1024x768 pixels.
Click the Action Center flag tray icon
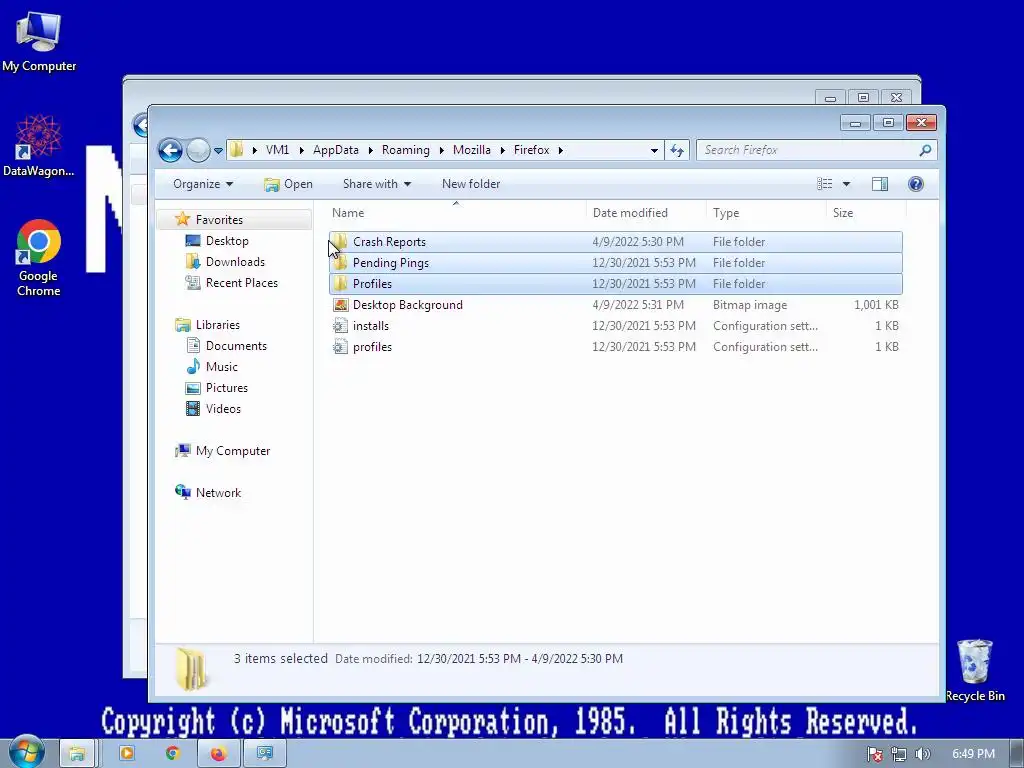pos(875,754)
